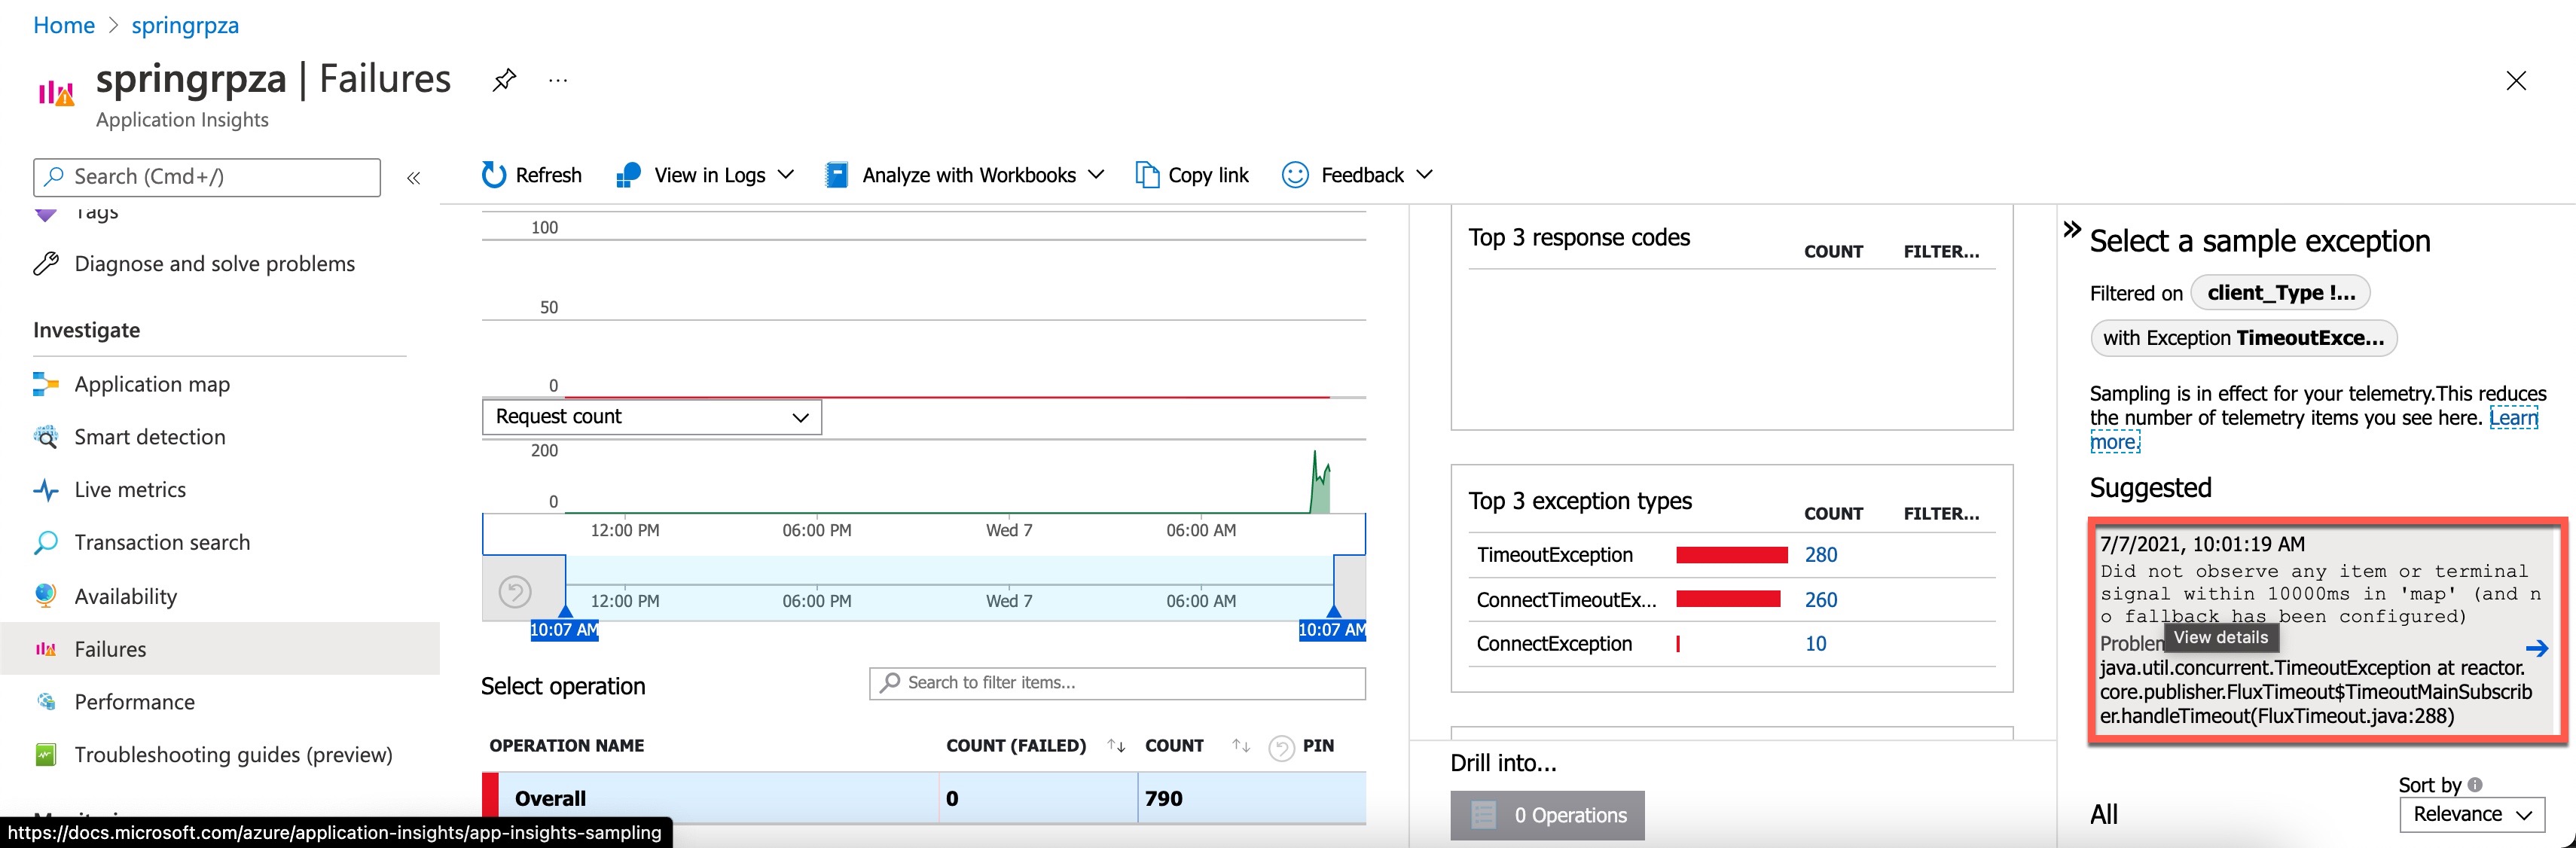
Task: Open the Request count dropdown
Action: (x=651, y=417)
